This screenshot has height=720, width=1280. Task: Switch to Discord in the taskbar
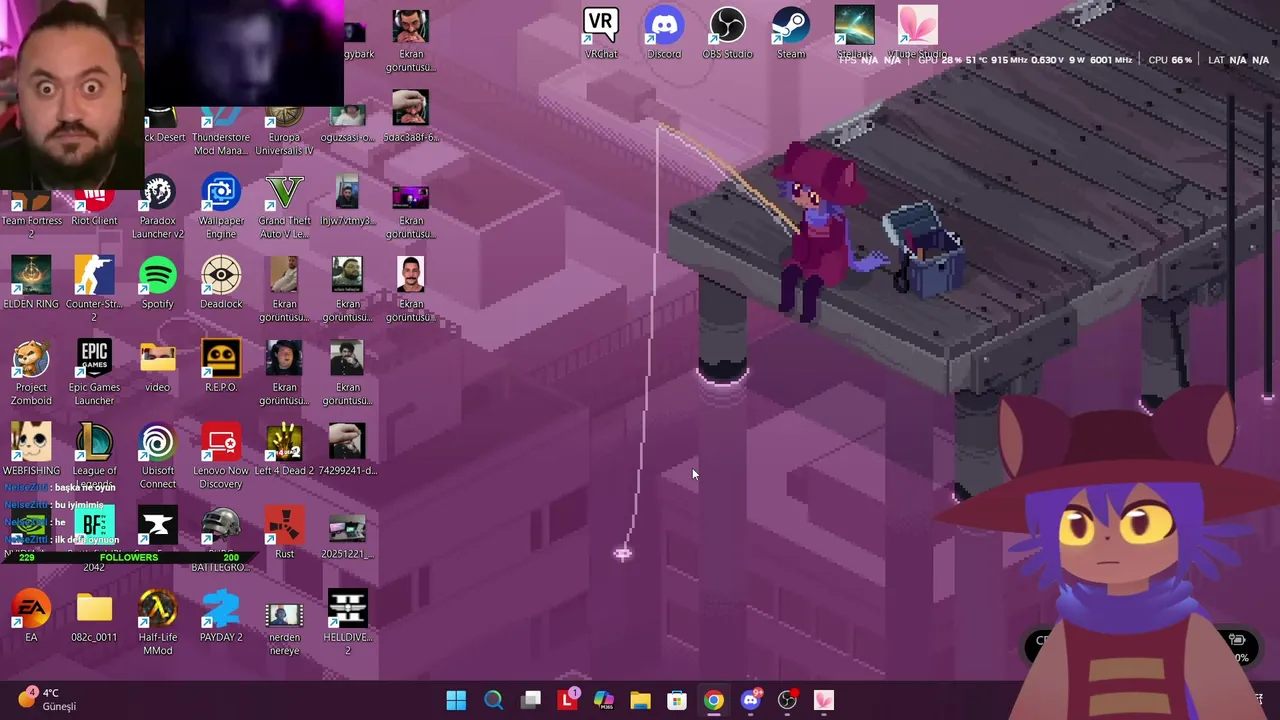750,700
